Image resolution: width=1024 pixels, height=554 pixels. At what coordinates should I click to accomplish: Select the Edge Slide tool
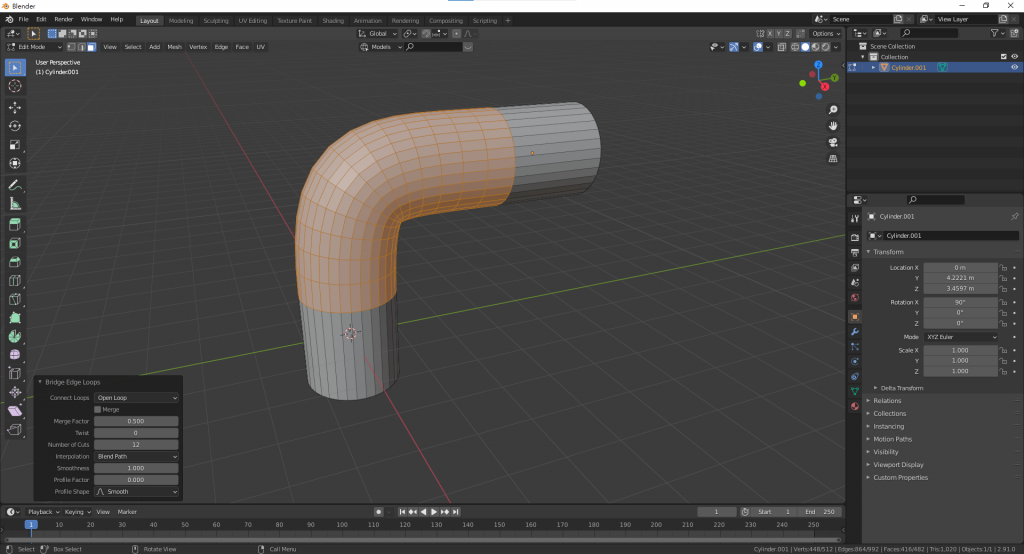tap(15, 374)
